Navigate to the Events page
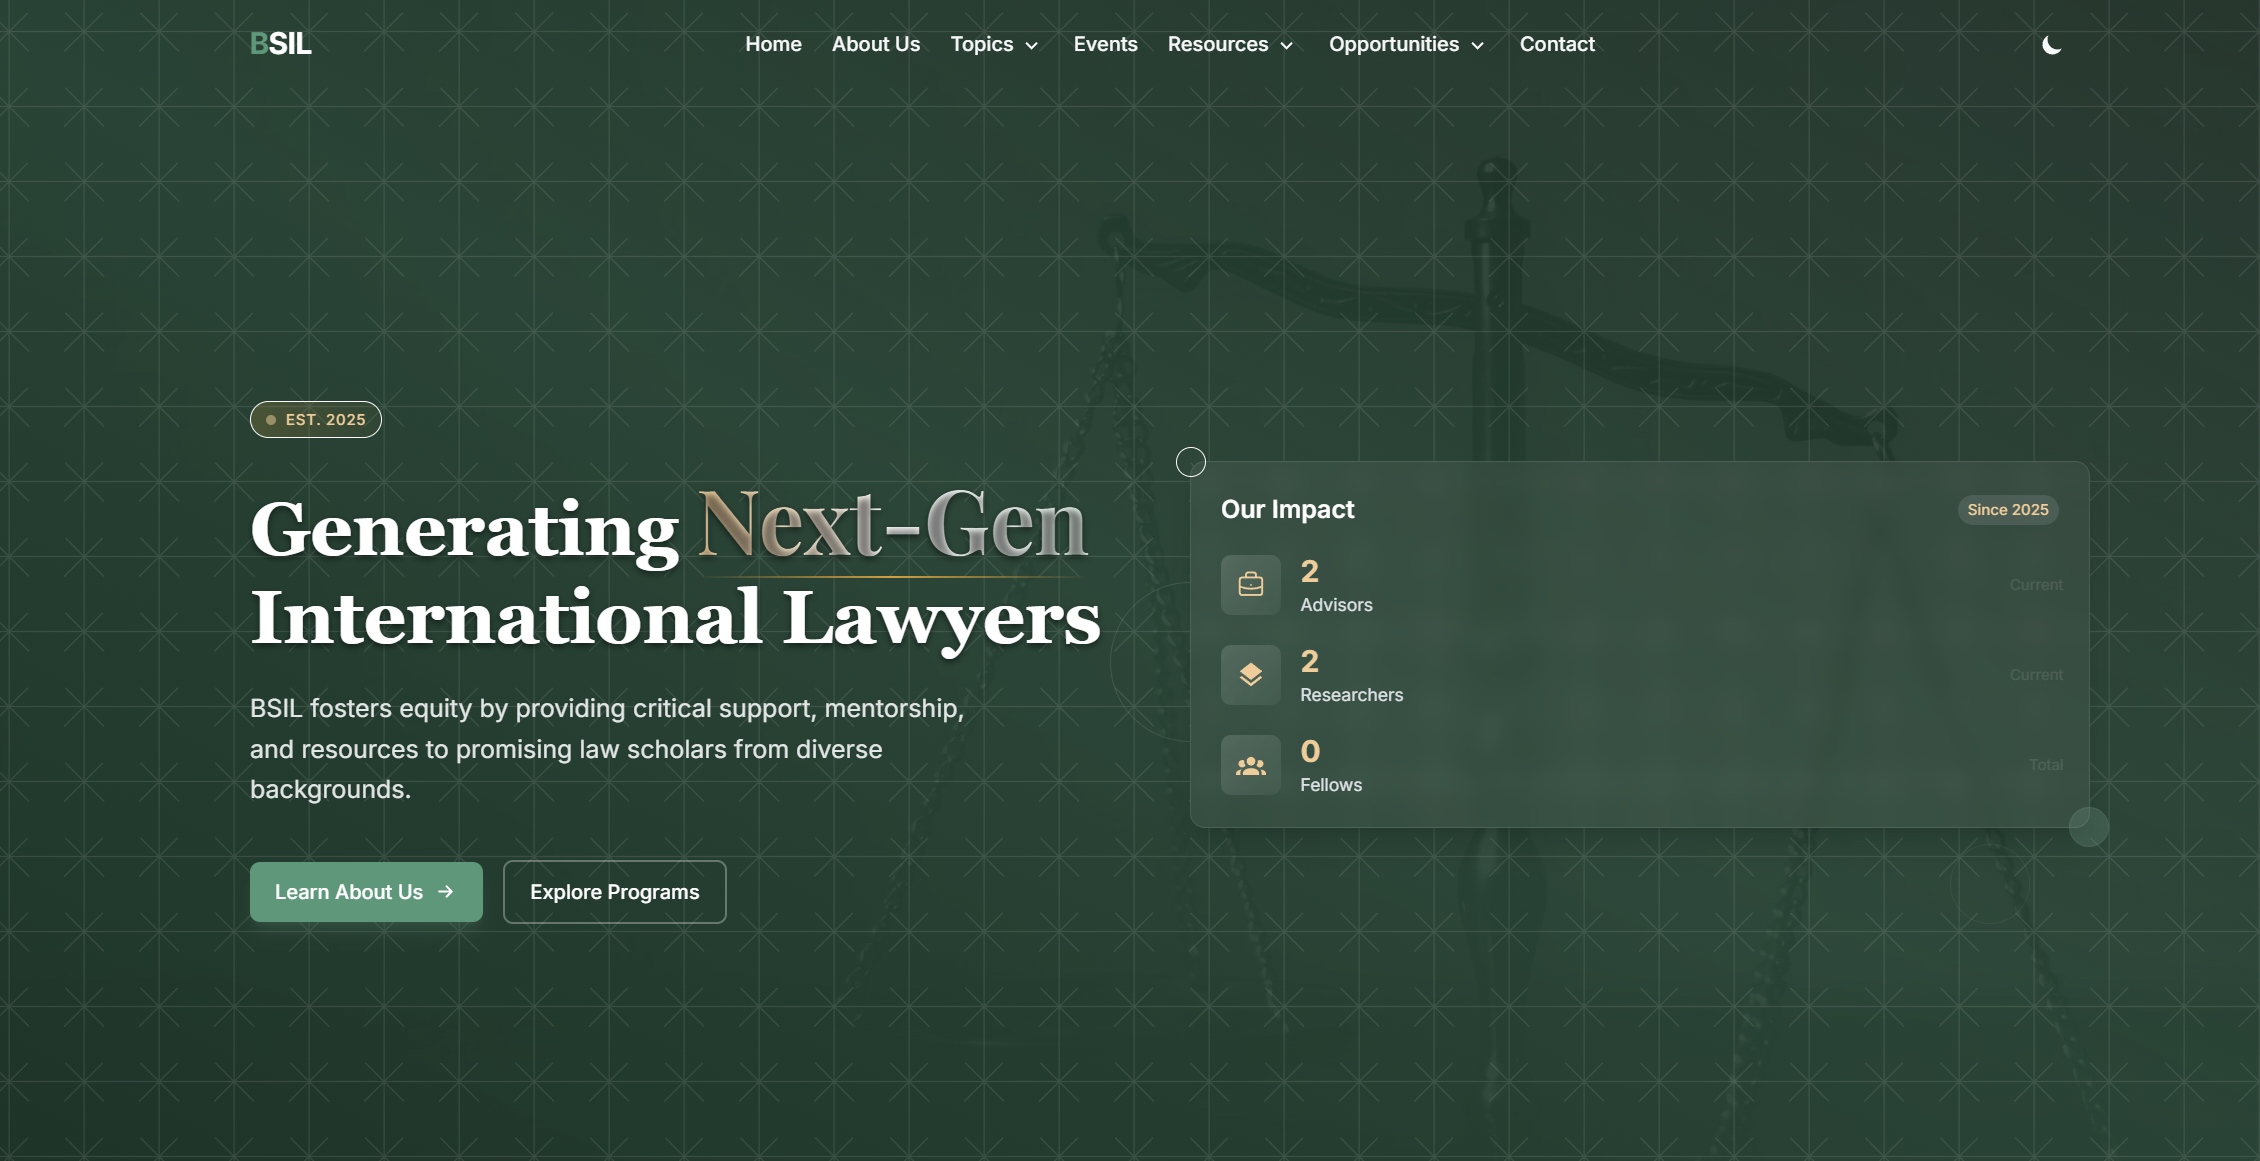This screenshot has height=1161, width=2260. [1105, 44]
